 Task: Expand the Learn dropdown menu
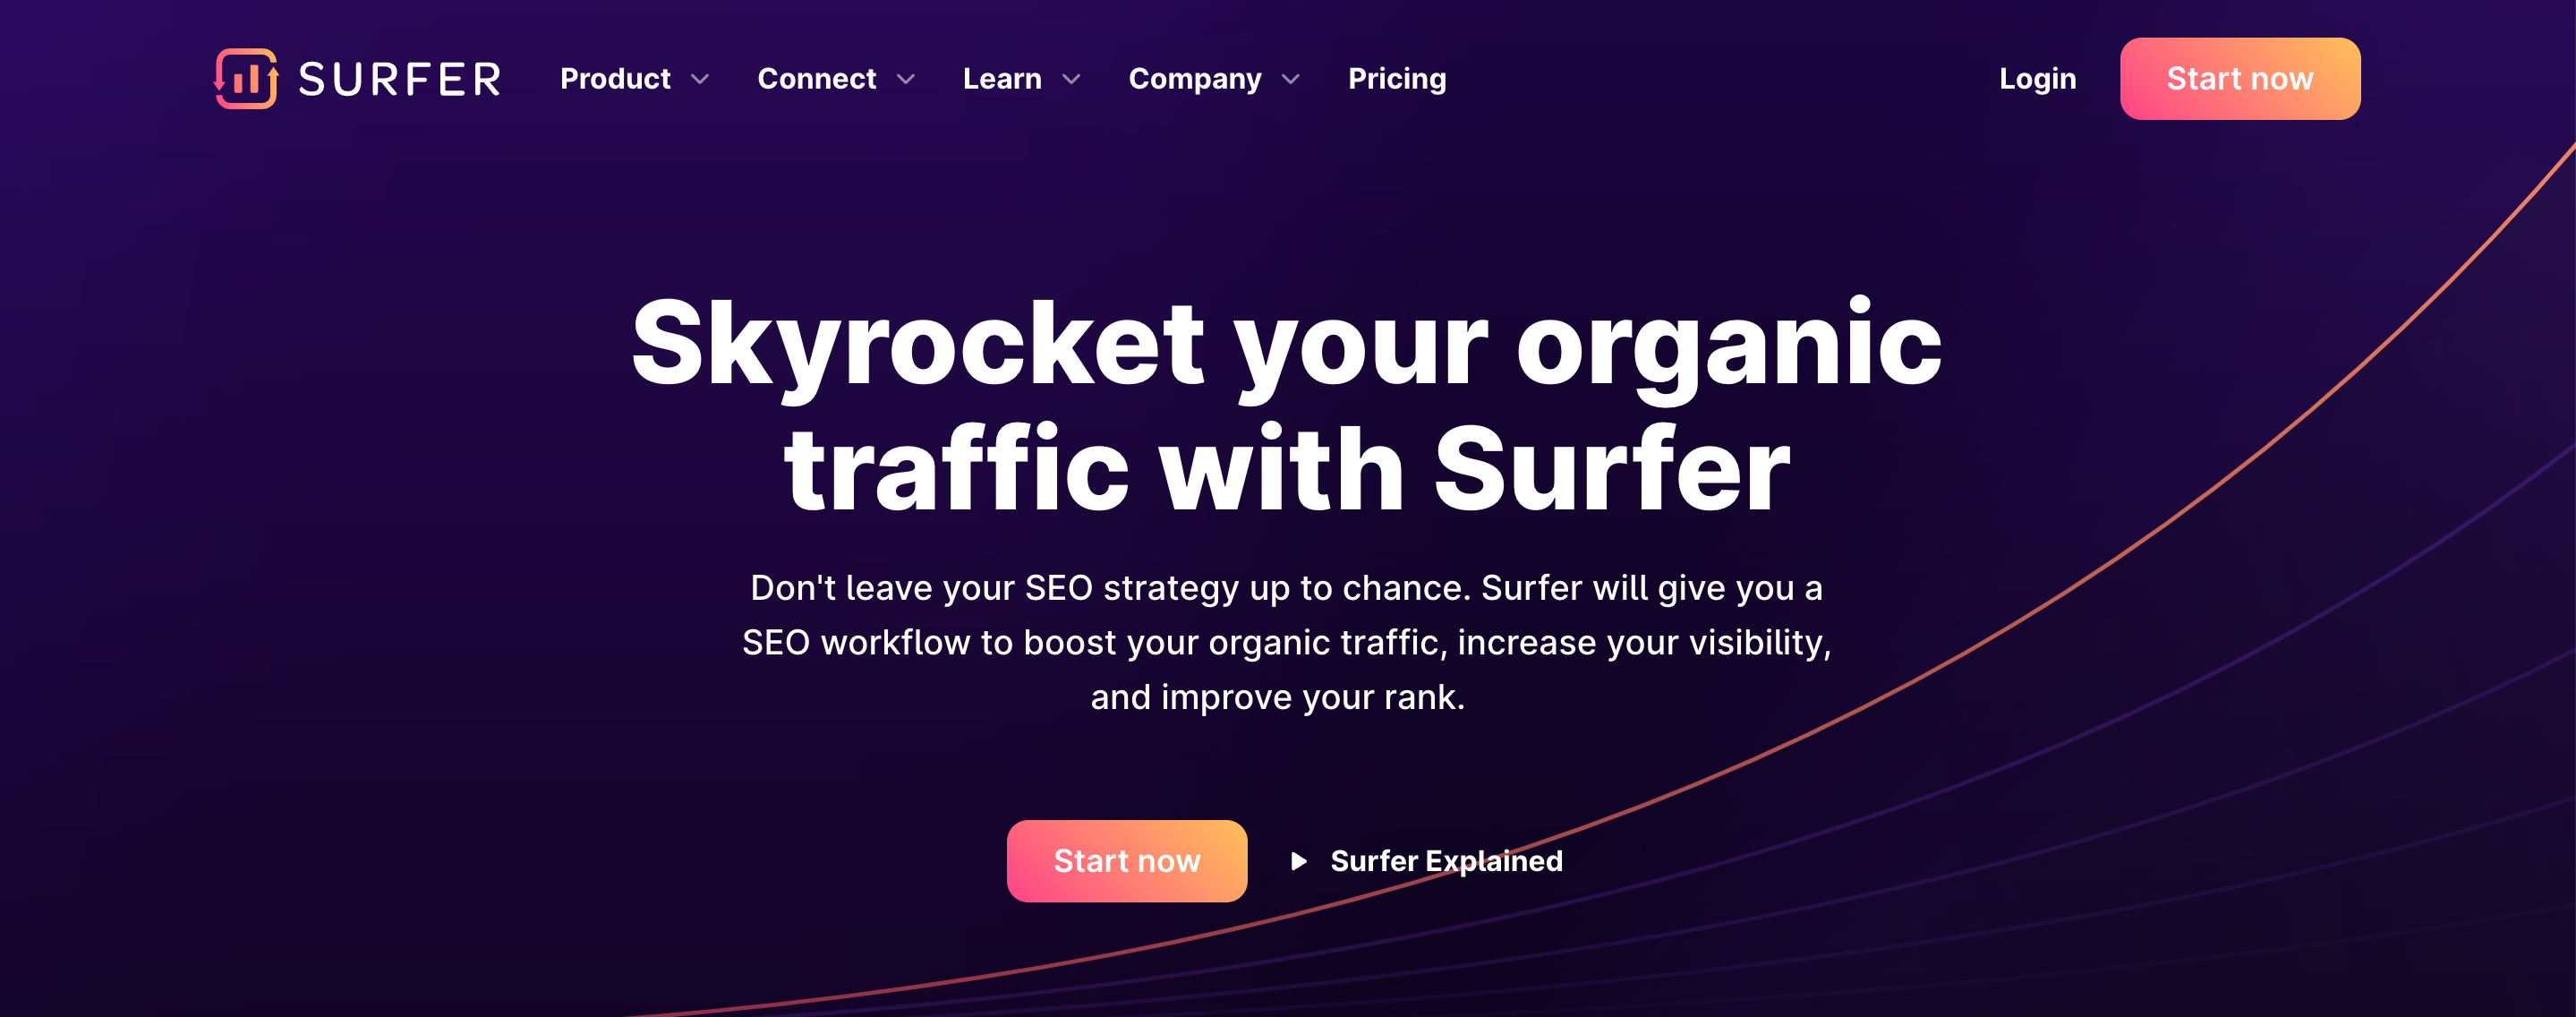coord(1020,79)
